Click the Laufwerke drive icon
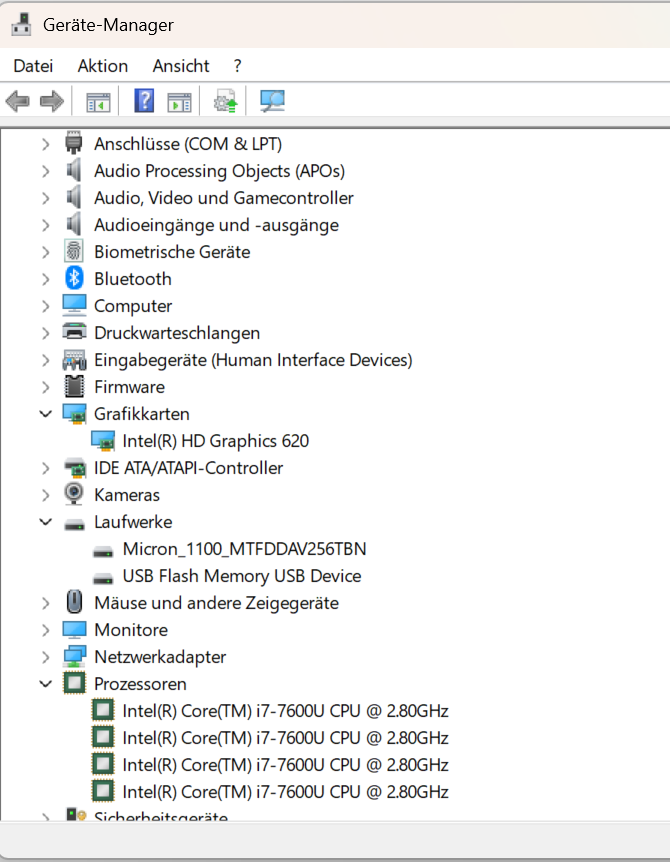Viewport: 670px width, 862px height. click(74, 525)
